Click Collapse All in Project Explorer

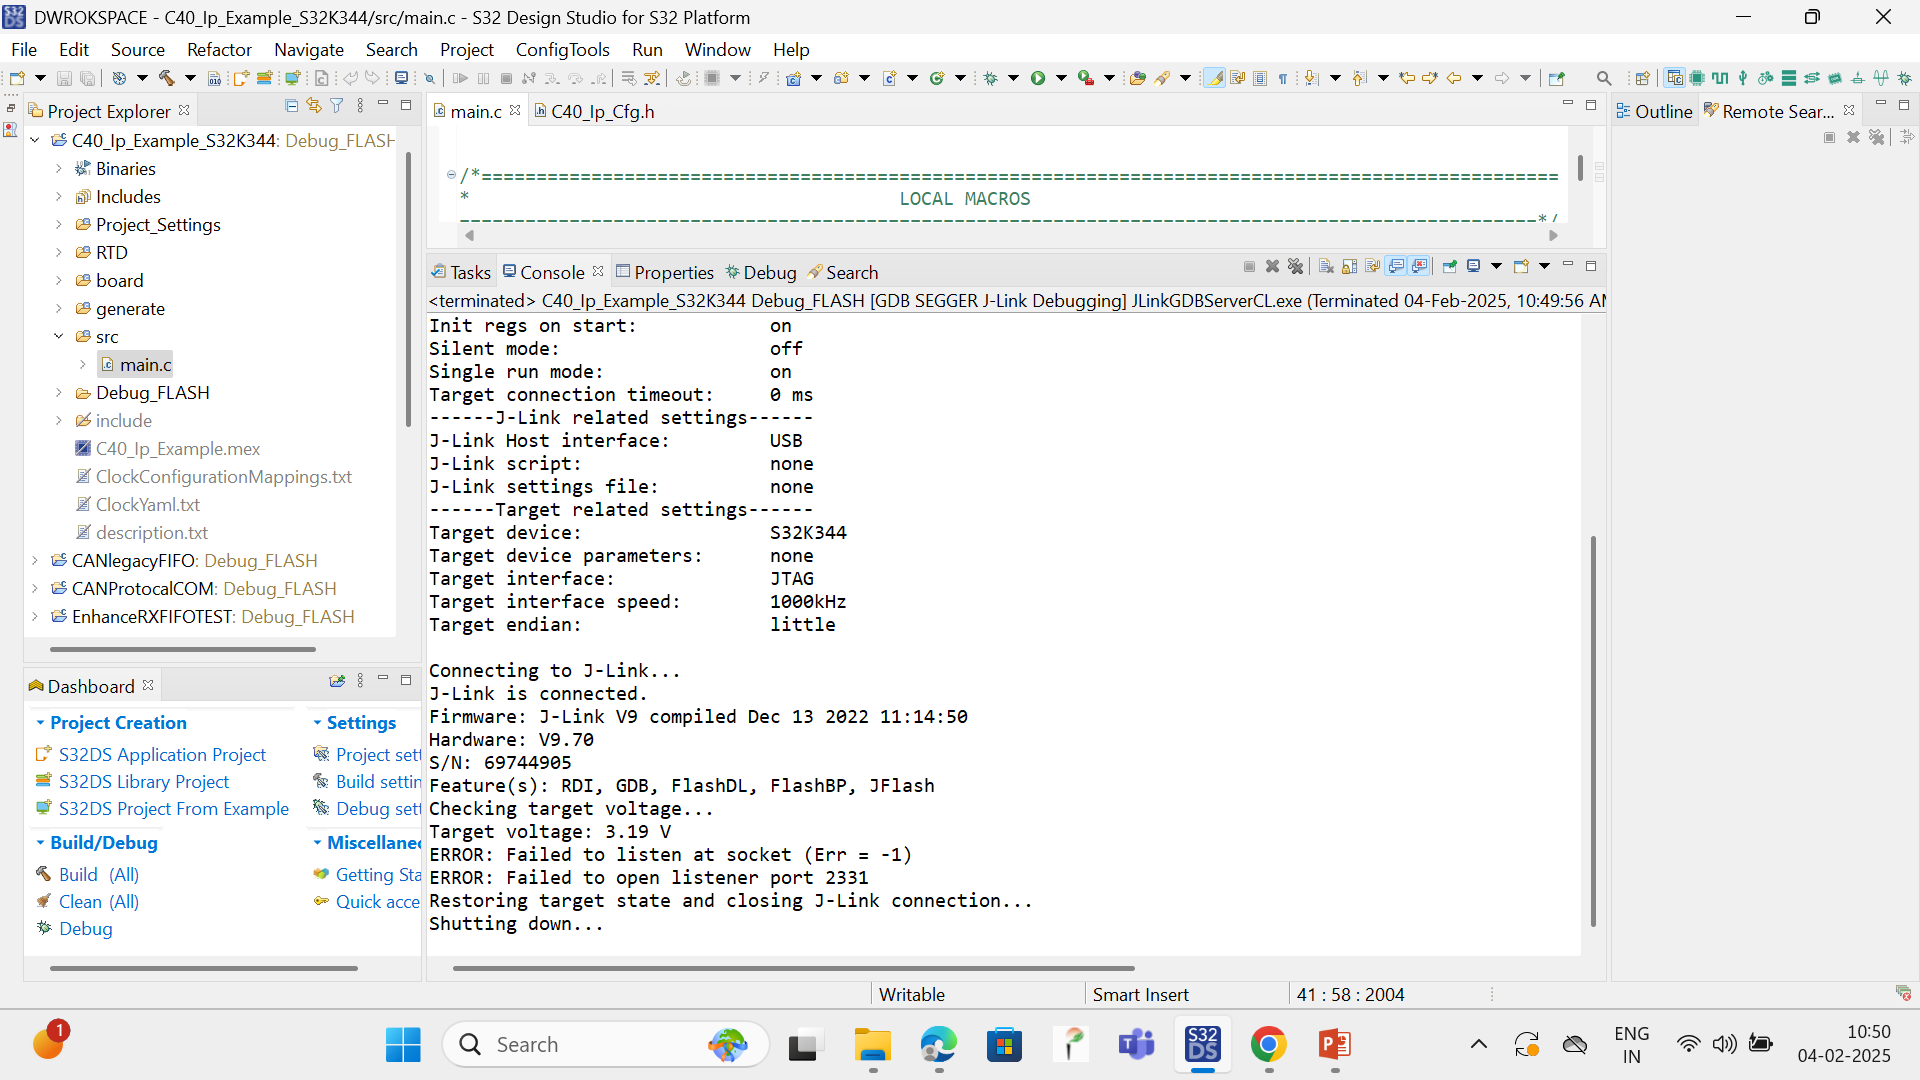291,106
